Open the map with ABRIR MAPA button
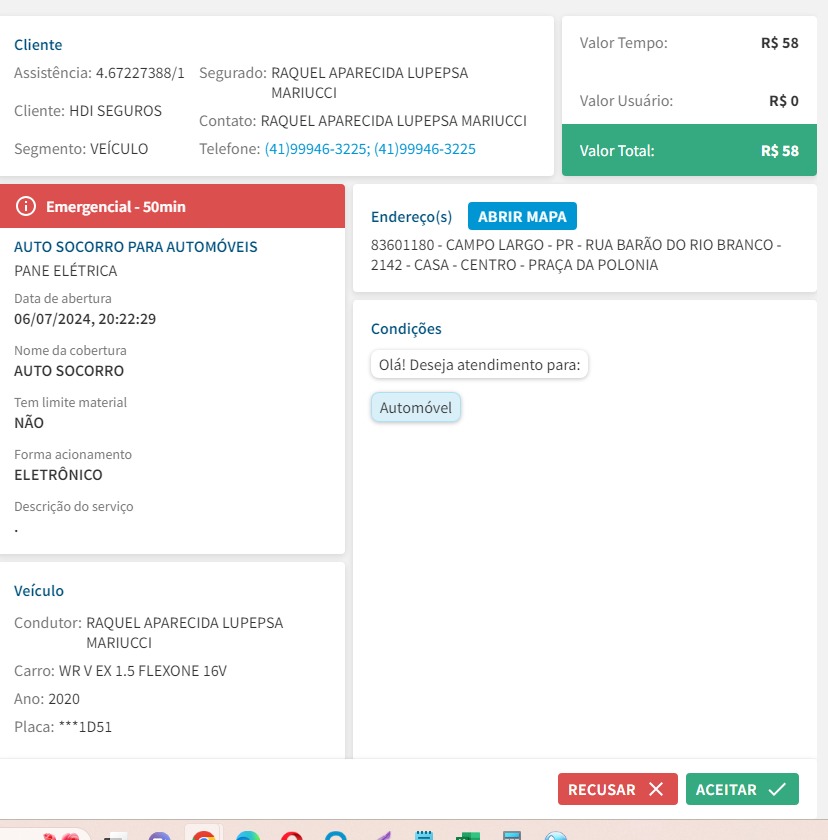 point(522,216)
